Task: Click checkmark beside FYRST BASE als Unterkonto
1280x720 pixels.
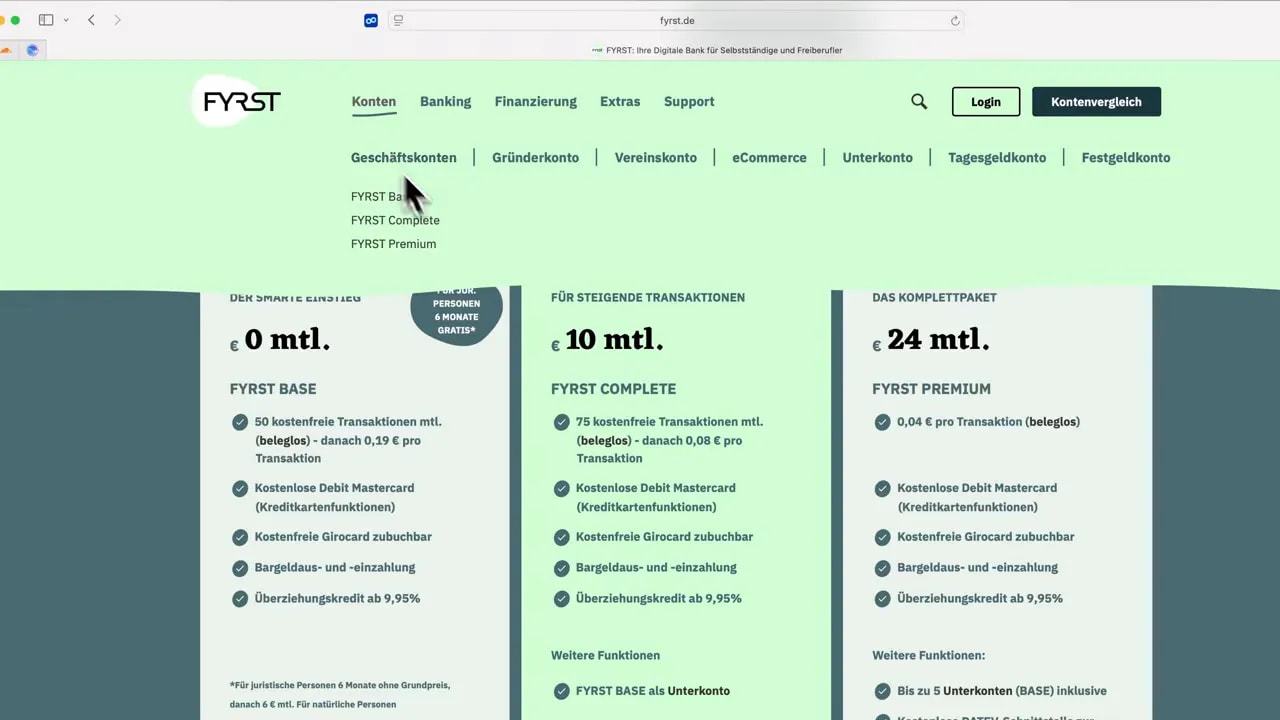Action: [561, 691]
